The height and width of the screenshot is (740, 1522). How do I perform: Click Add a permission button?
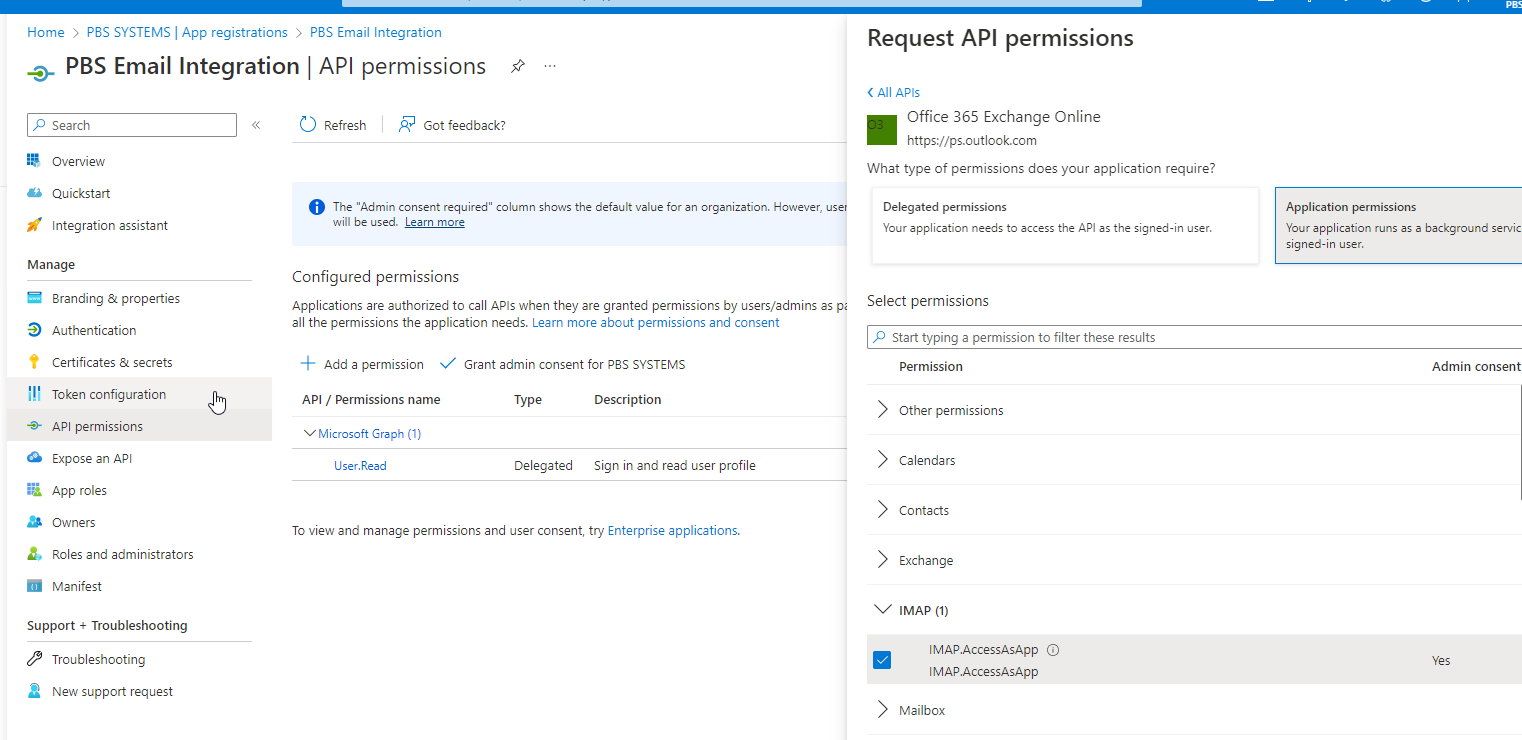click(x=362, y=364)
